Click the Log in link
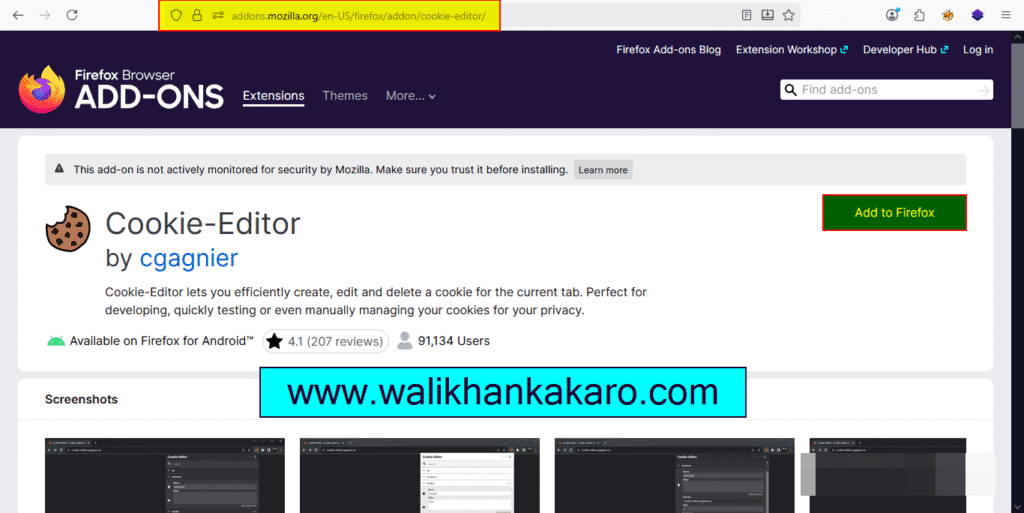 point(978,50)
